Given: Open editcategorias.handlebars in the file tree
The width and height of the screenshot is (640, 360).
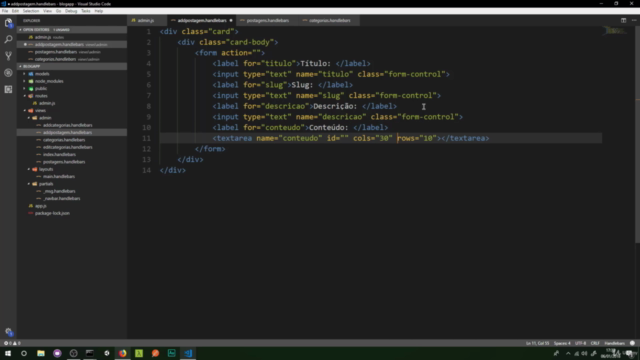Looking at the screenshot, I should [x=67, y=147].
